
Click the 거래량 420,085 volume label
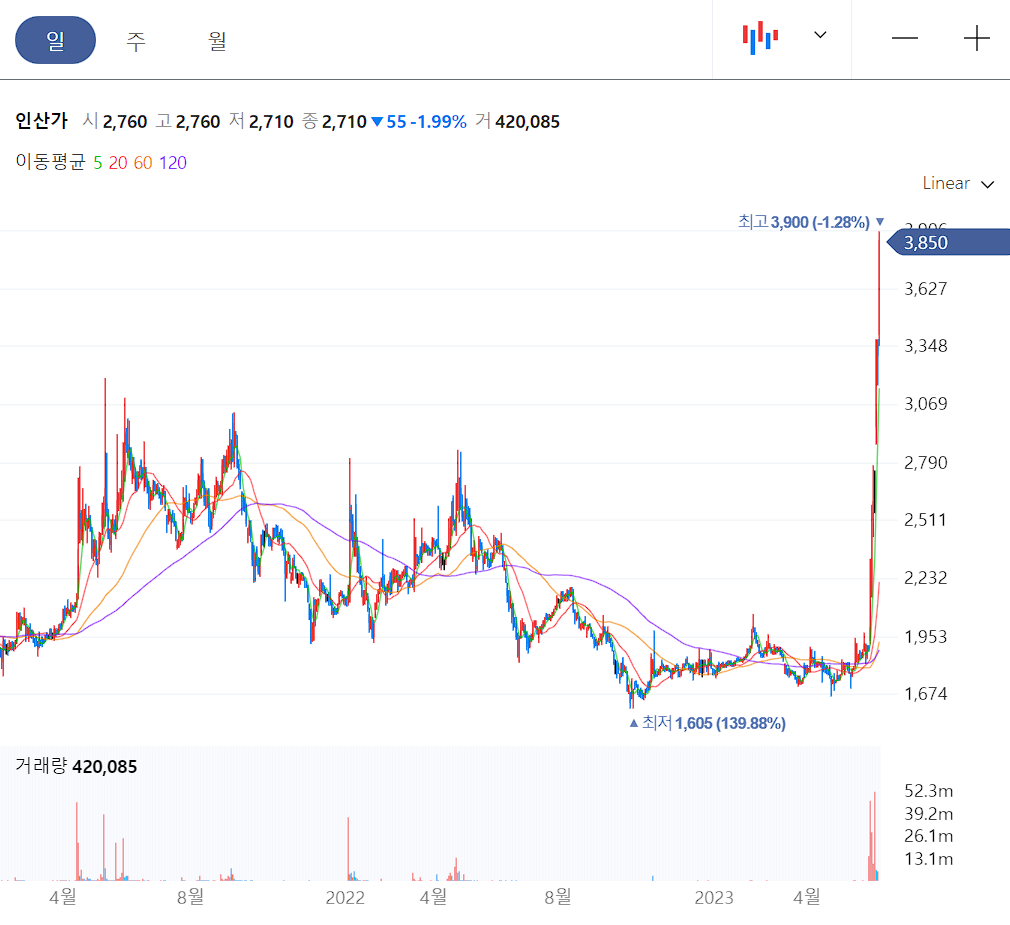(76, 767)
